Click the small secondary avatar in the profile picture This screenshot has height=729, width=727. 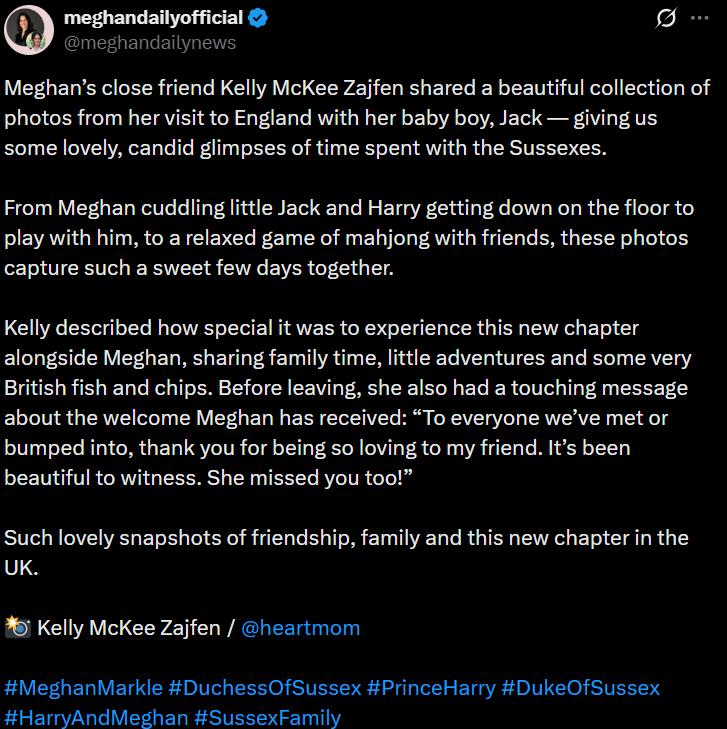[x=36, y=41]
